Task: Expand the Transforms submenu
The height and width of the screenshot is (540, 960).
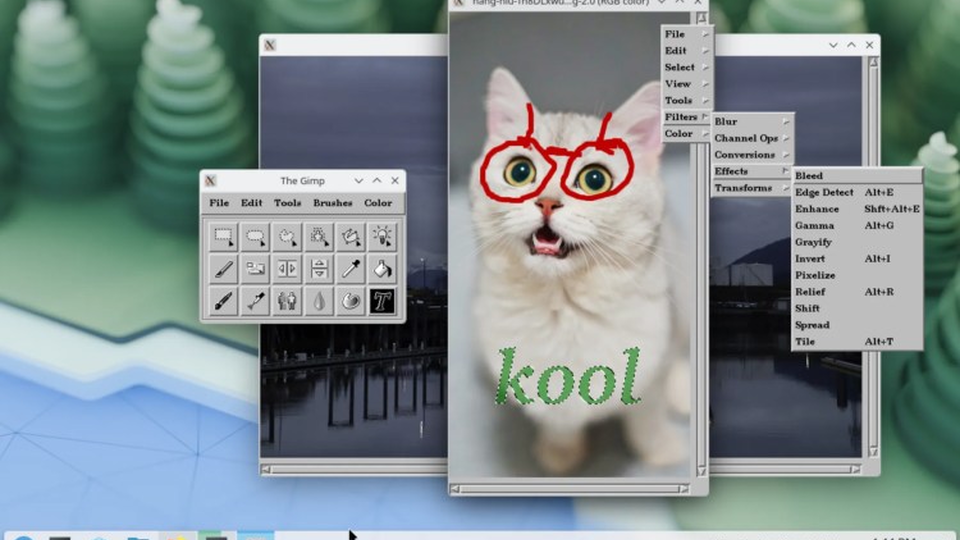Action: [x=752, y=188]
